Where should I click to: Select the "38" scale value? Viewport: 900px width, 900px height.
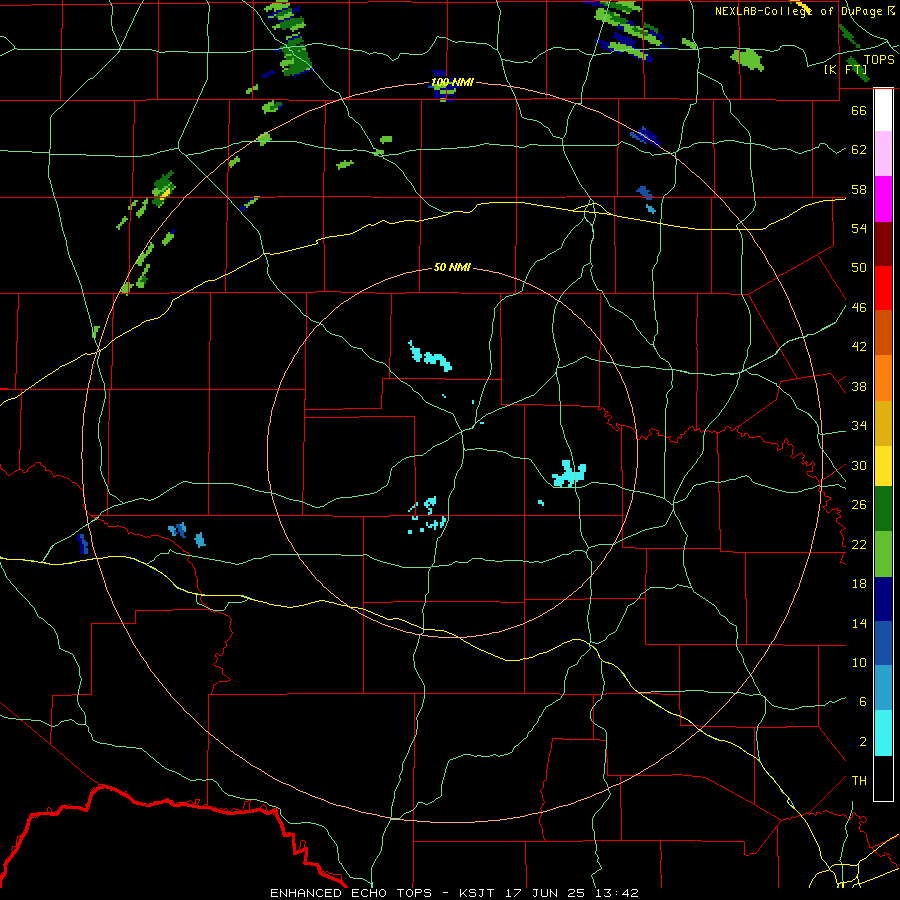pos(859,387)
